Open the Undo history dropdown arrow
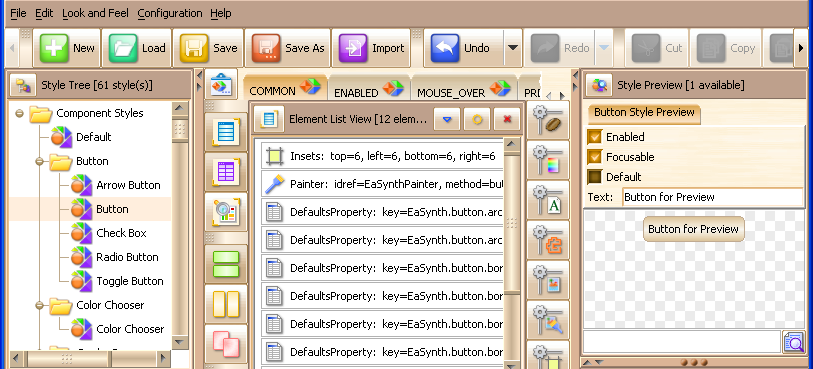The width and height of the screenshot is (813, 369). click(512, 48)
